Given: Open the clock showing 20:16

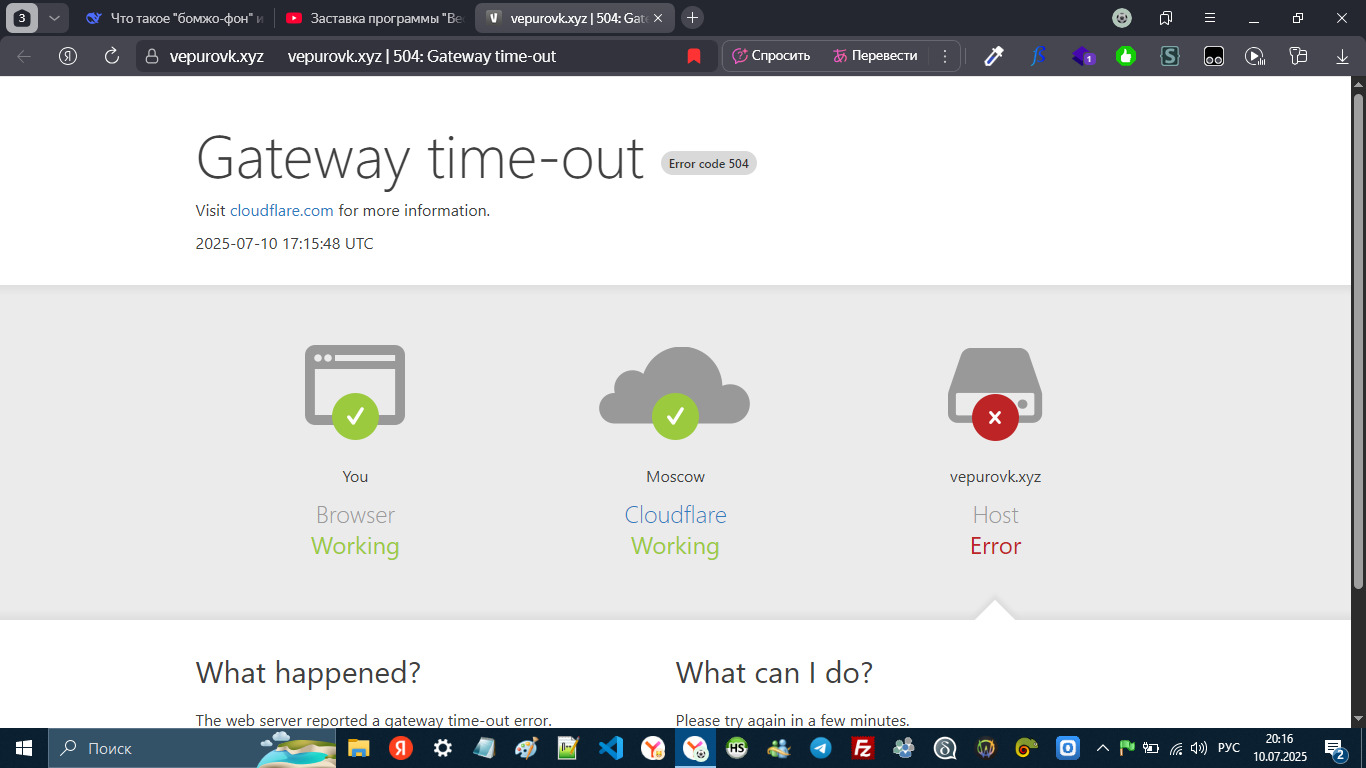Looking at the screenshot, I should point(1279,748).
